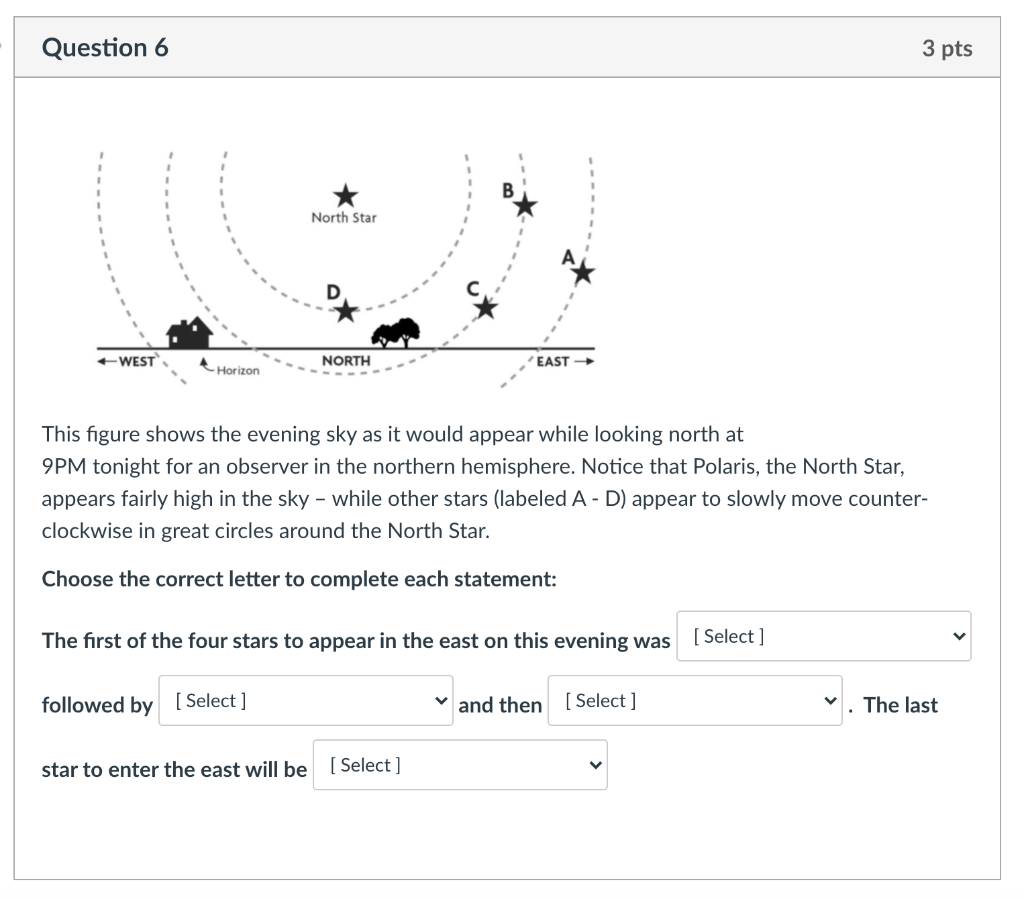Click star A in the diagram
Viewport: 1024px width, 899px height.
[x=583, y=273]
